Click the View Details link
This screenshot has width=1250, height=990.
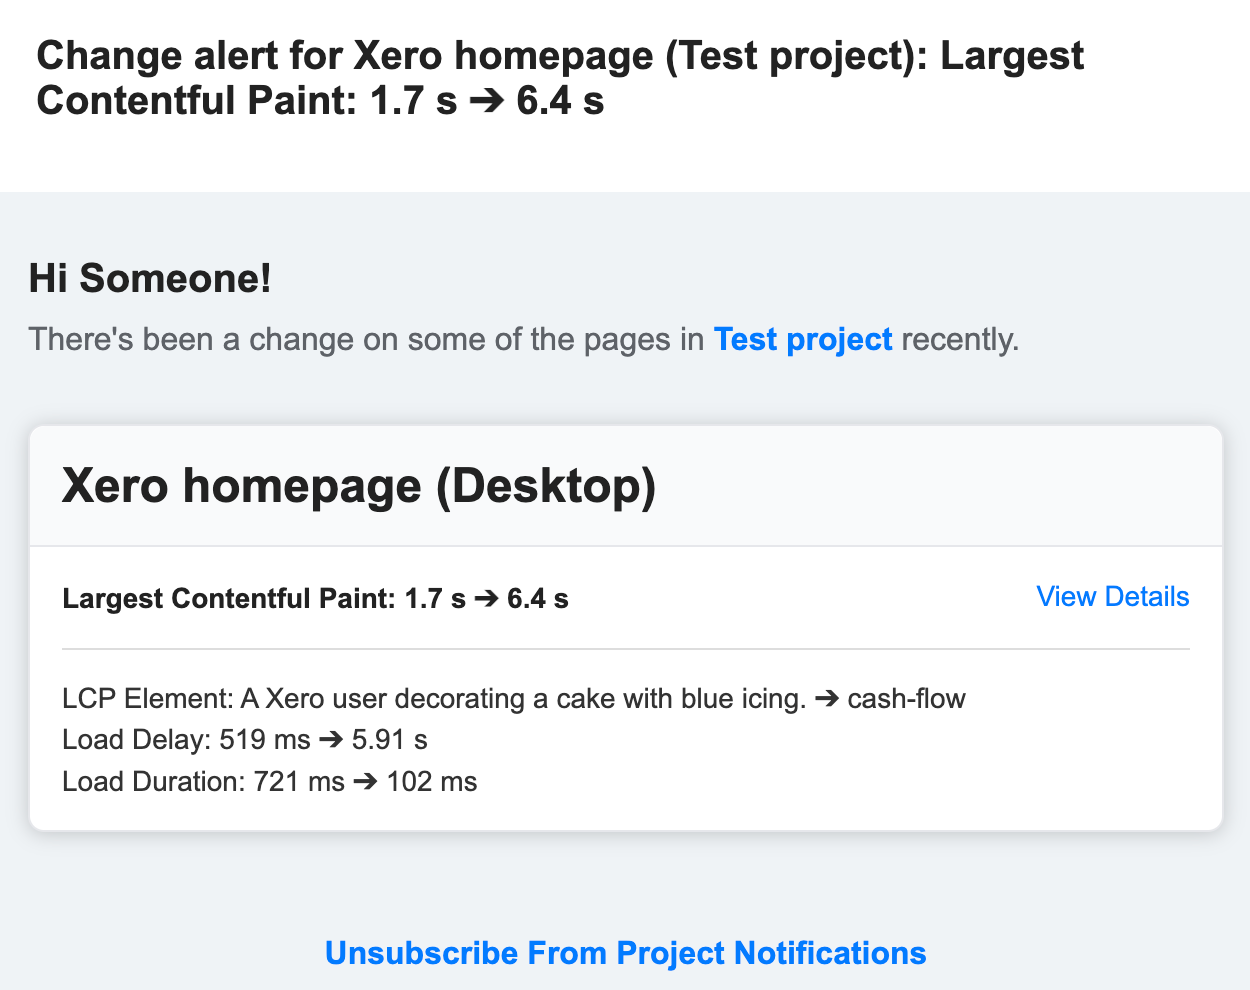[x=1112, y=597]
